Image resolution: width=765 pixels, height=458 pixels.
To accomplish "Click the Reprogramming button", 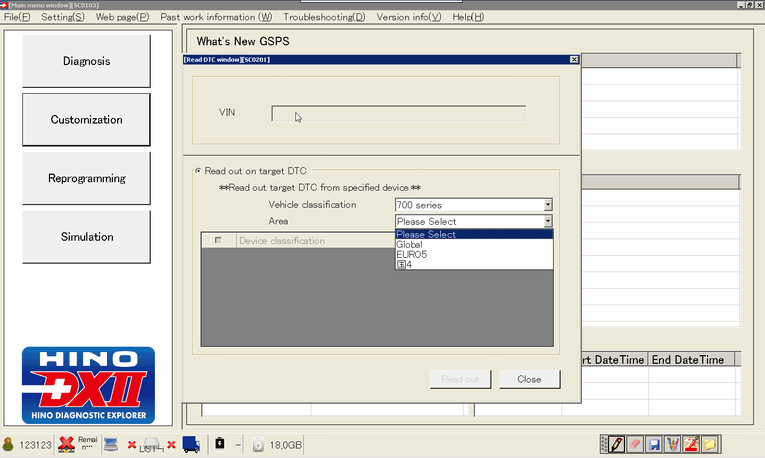I will click(x=86, y=178).
